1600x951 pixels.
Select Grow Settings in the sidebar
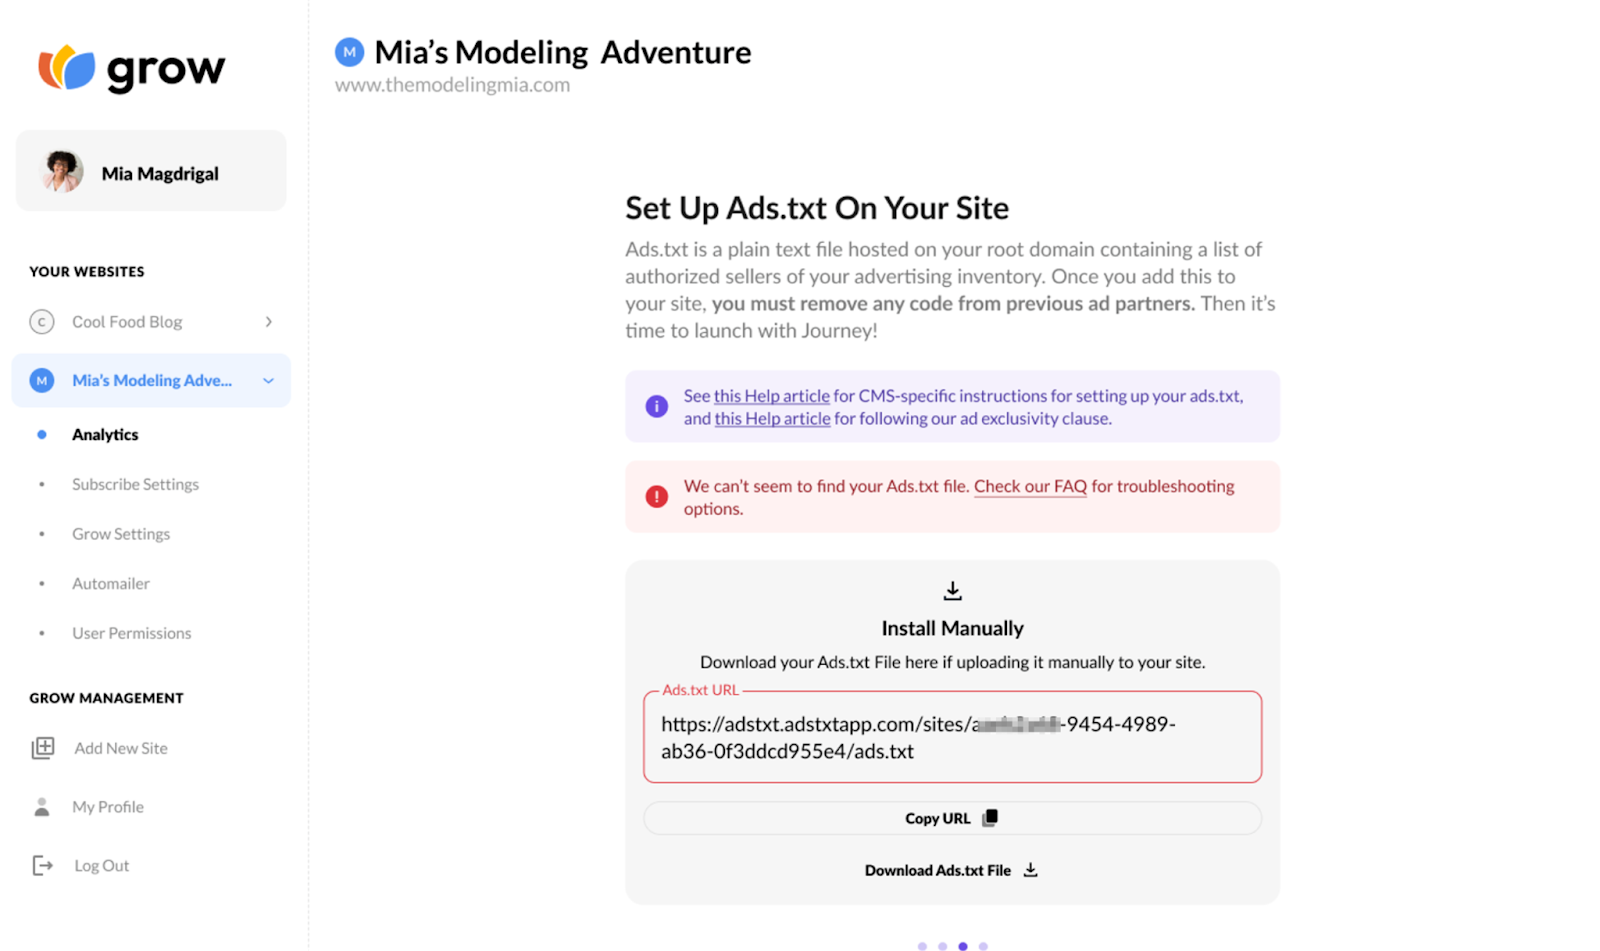[120, 533]
